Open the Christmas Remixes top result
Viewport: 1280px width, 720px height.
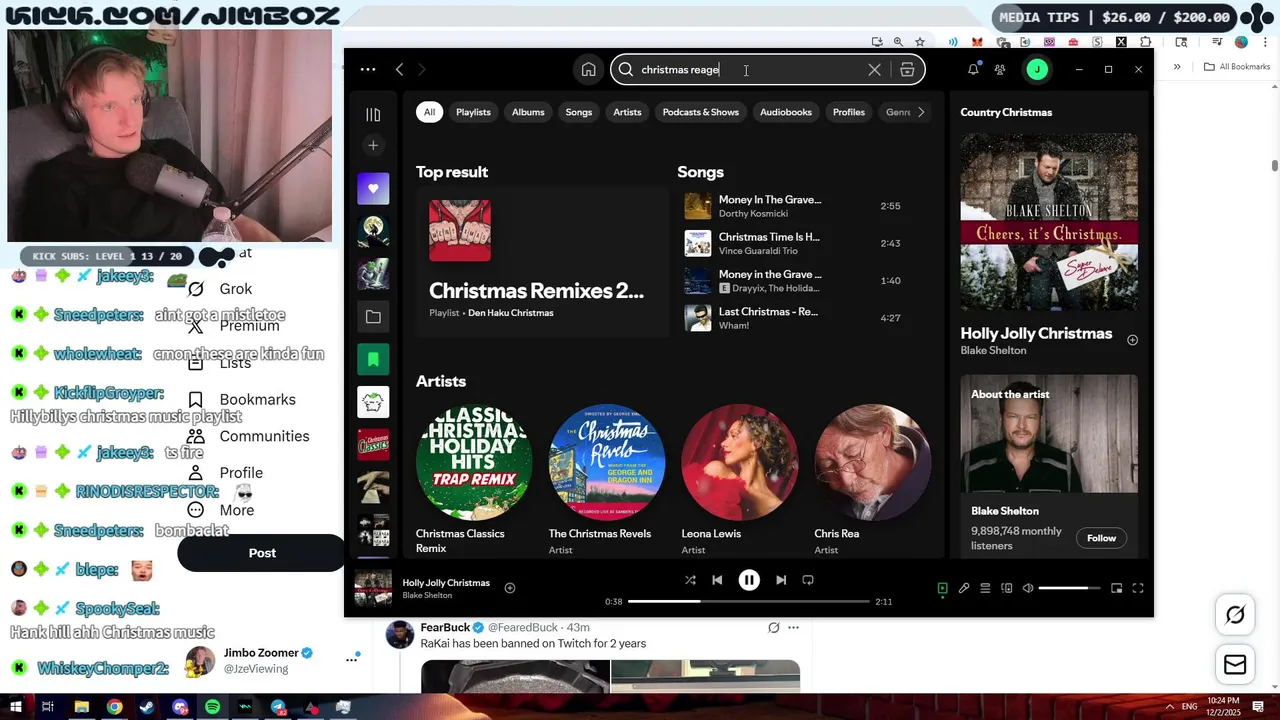pyautogui.click(x=541, y=261)
